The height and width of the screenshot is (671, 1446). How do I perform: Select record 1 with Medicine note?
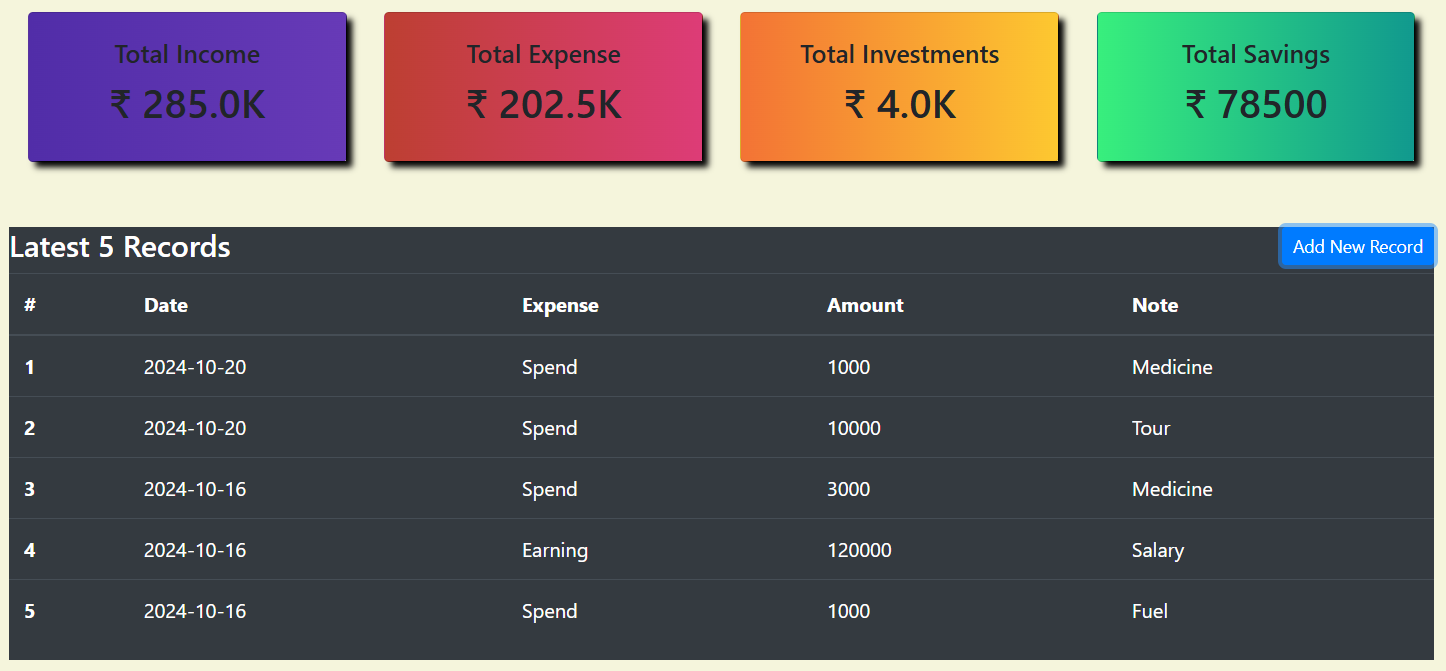(x=721, y=367)
